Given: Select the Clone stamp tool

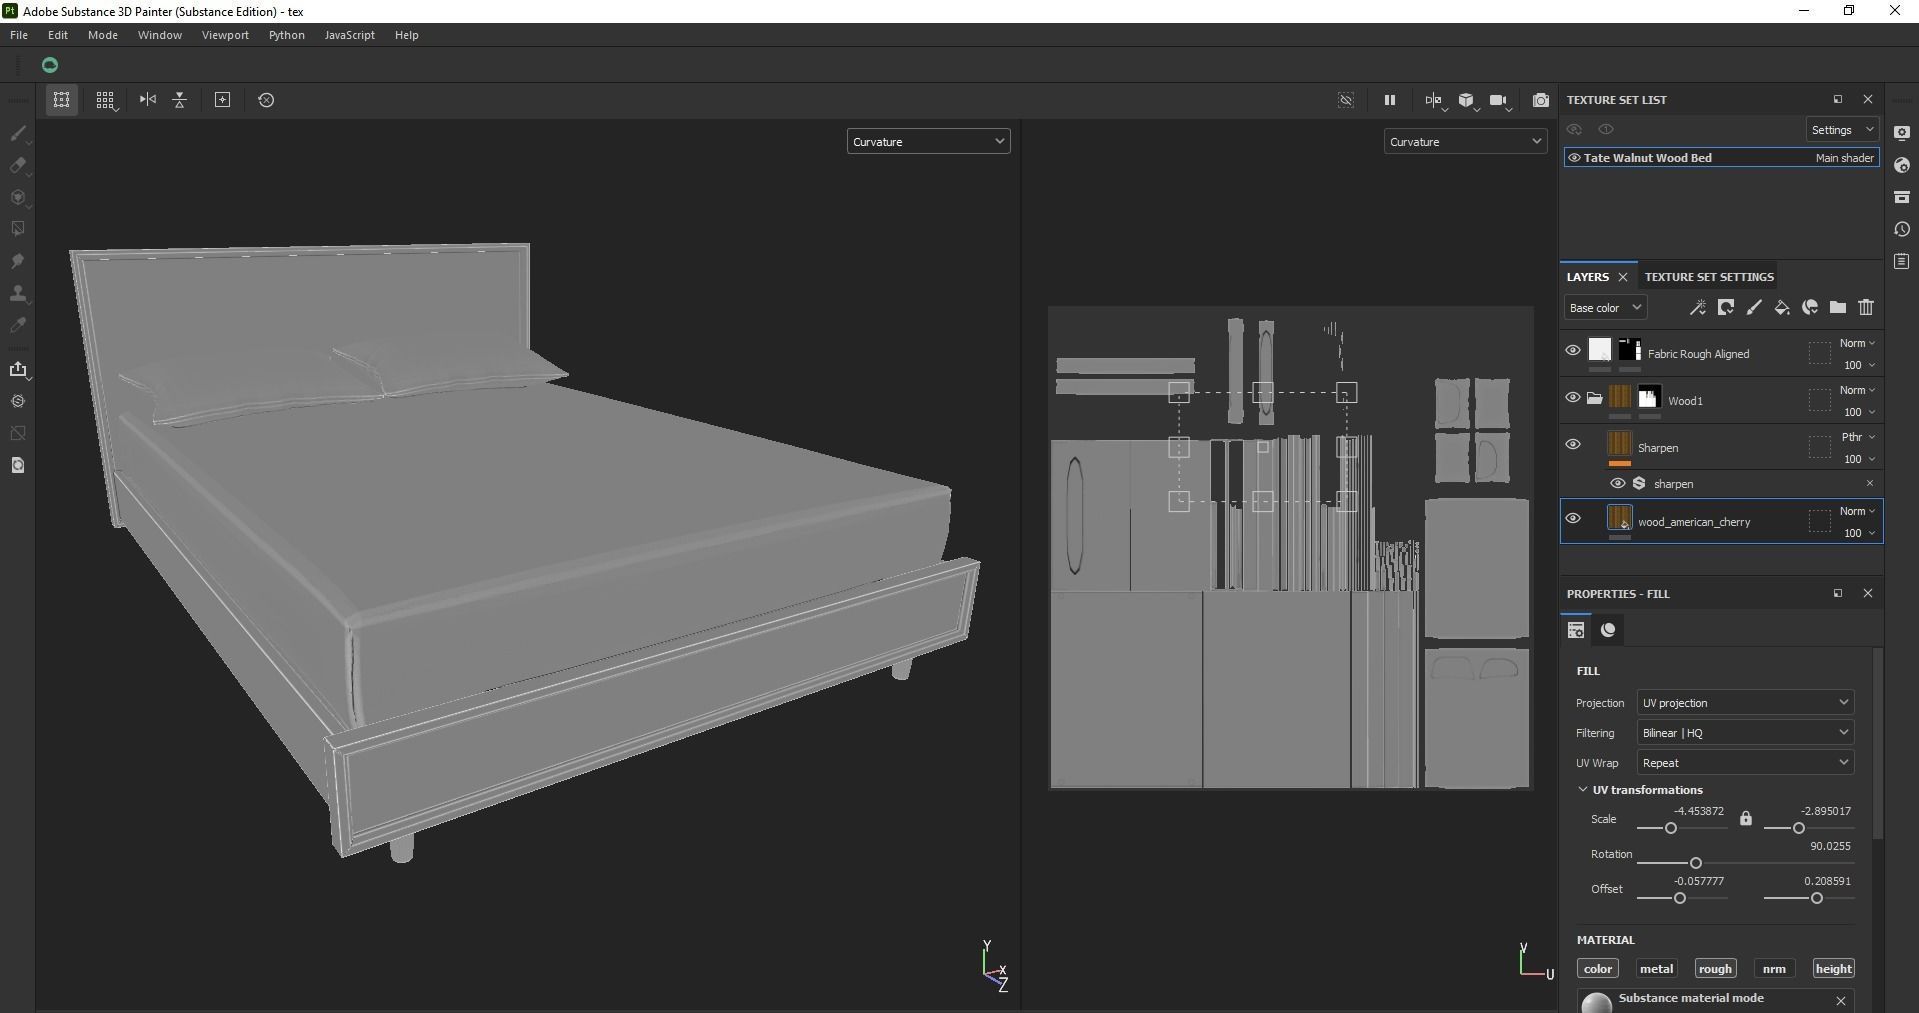Looking at the screenshot, I should [17, 293].
